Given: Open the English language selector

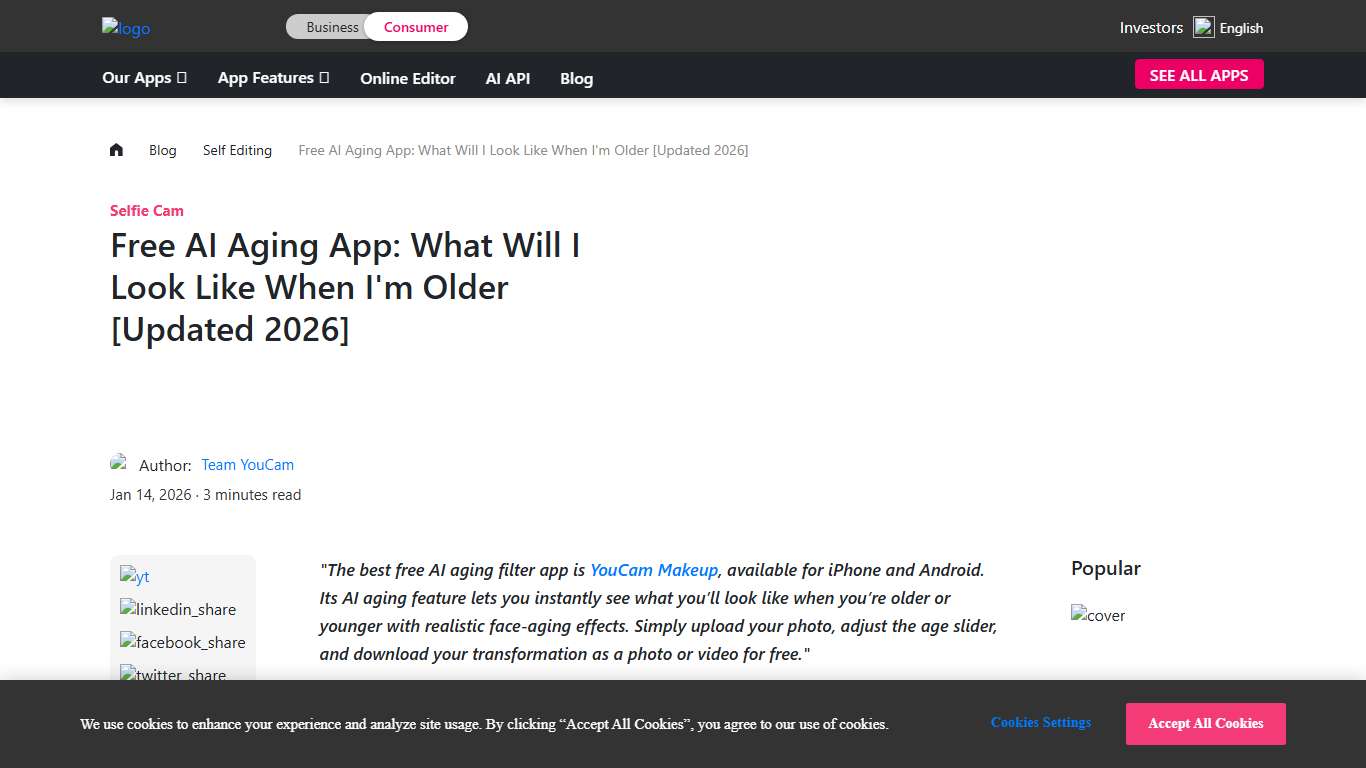Looking at the screenshot, I should click(1241, 28).
